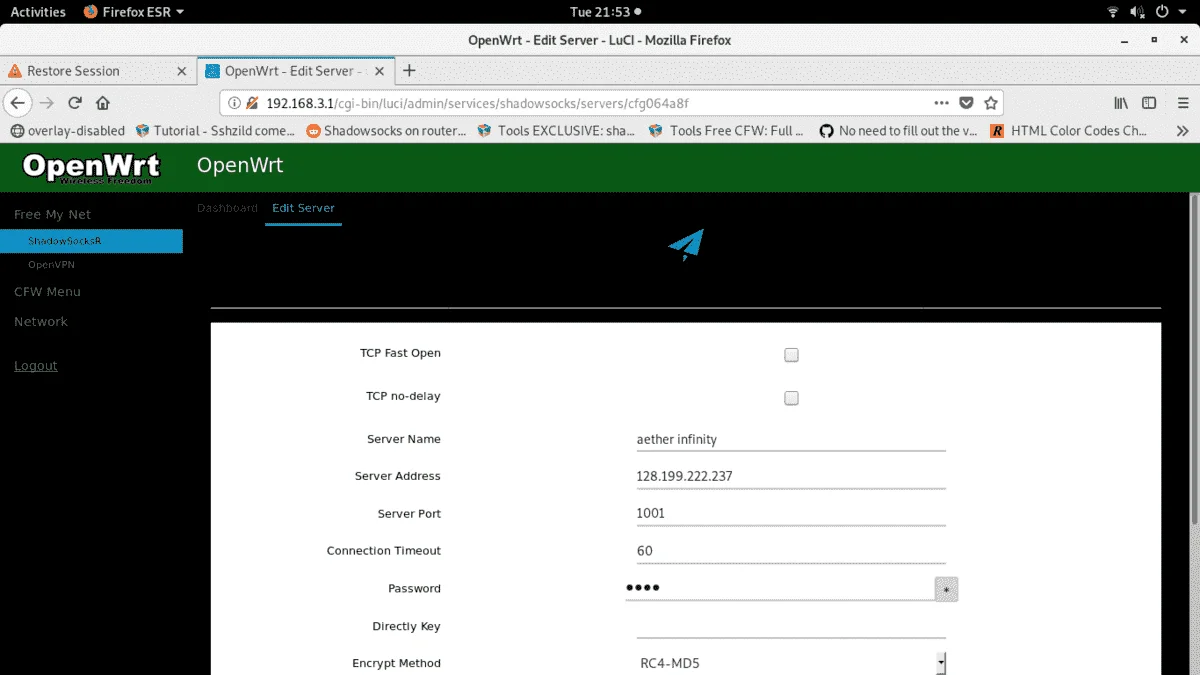
Task: Show more bookmarks with the chevron
Action: click(x=1182, y=131)
